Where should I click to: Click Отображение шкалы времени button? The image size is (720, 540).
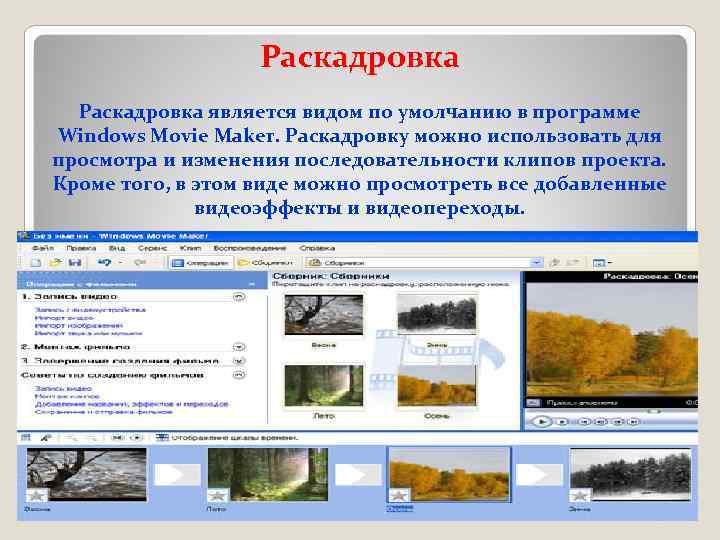[x=227, y=438]
